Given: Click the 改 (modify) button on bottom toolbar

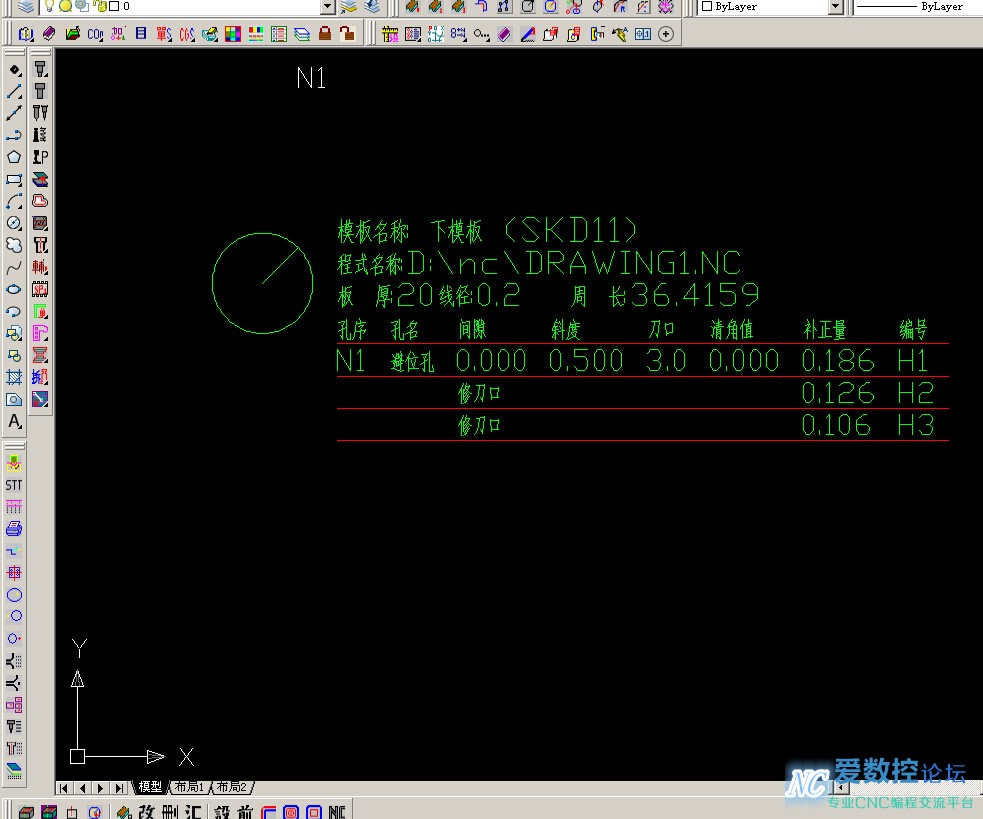Looking at the screenshot, I should 147,812.
